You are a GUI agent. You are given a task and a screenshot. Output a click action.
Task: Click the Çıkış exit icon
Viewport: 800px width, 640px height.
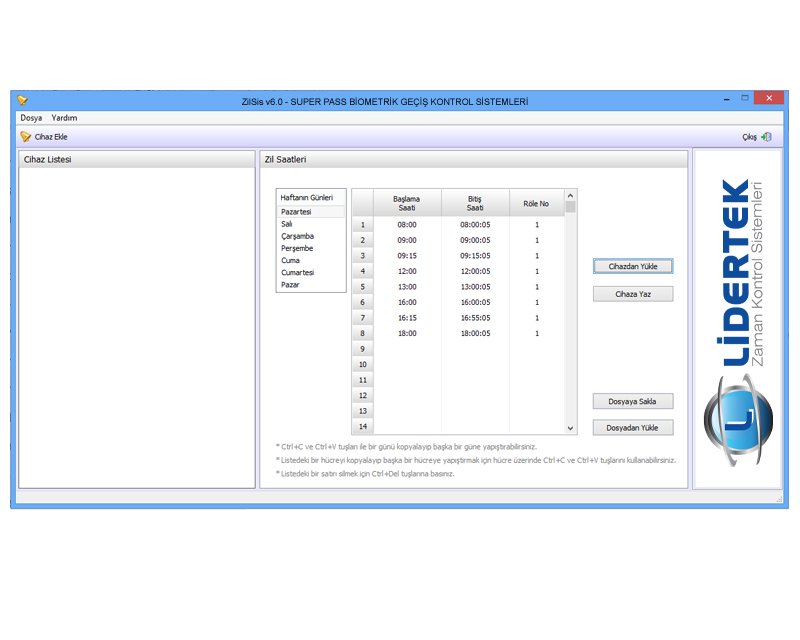click(x=766, y=137)
